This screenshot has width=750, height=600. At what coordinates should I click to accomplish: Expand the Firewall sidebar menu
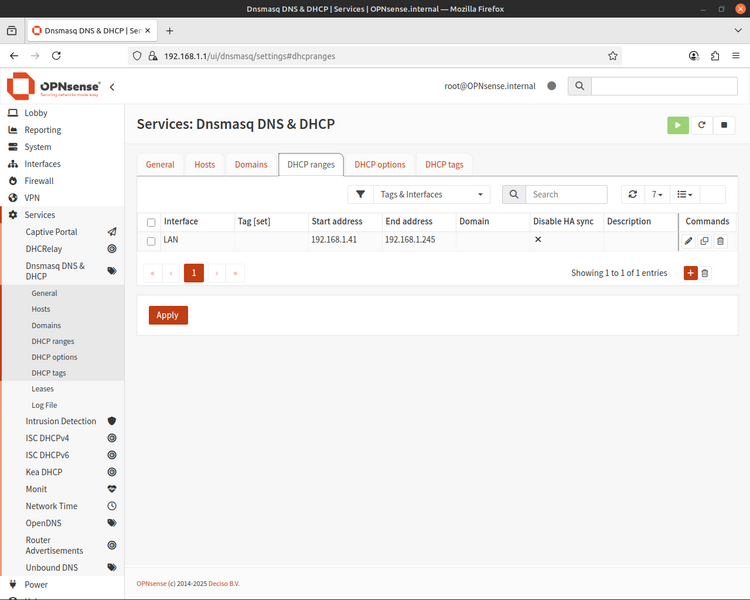(39, 181)
